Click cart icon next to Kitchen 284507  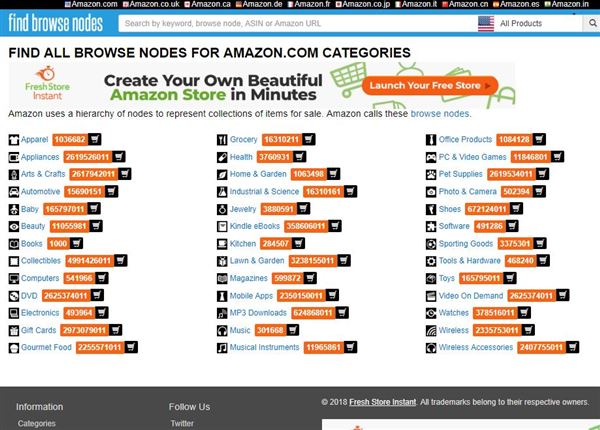pos(298,243)
